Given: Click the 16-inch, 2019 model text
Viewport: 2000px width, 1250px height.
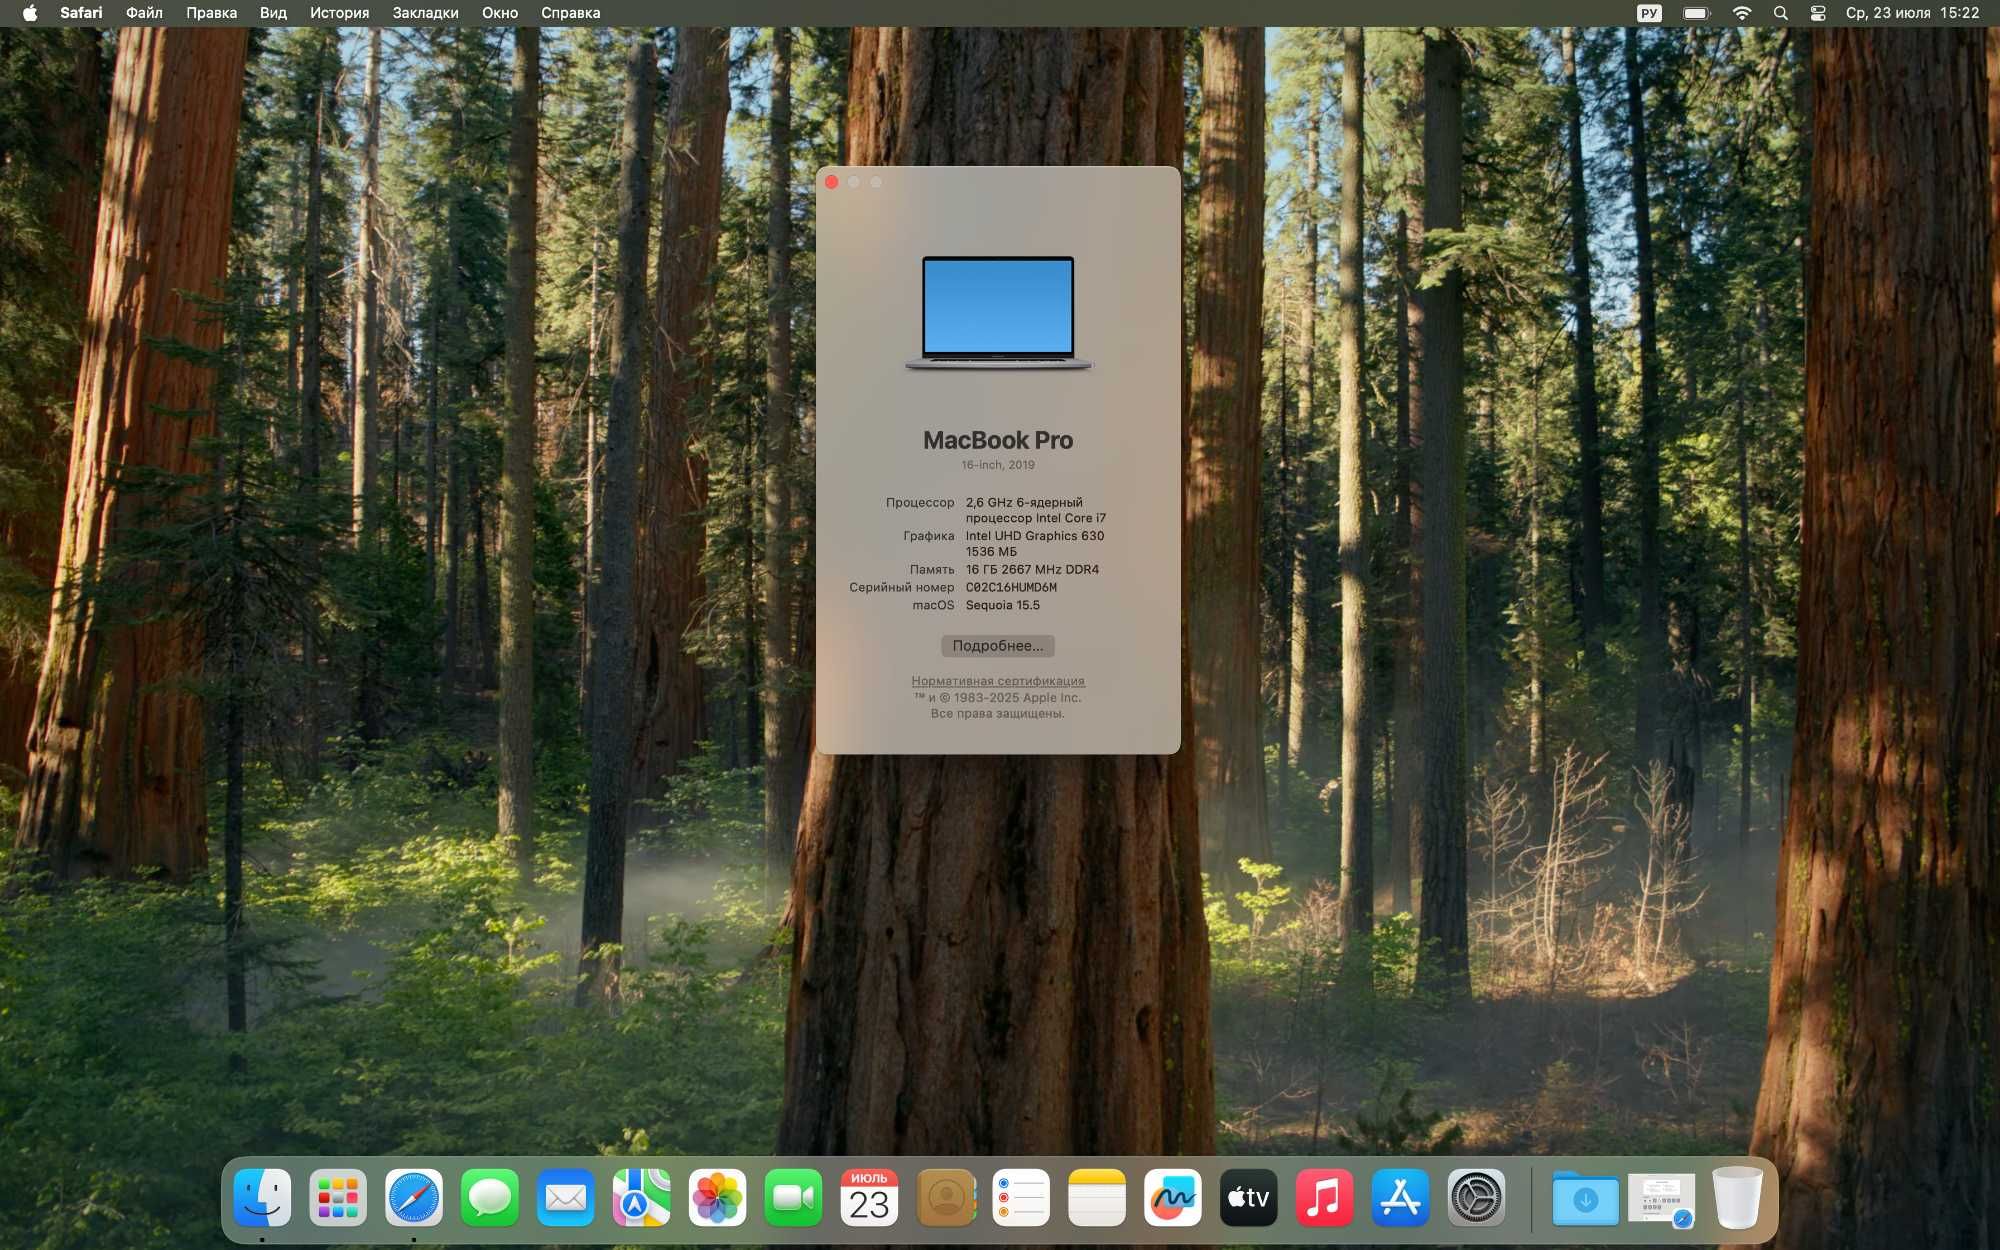Looking at the screenshot, I should (x=998, y=465).
